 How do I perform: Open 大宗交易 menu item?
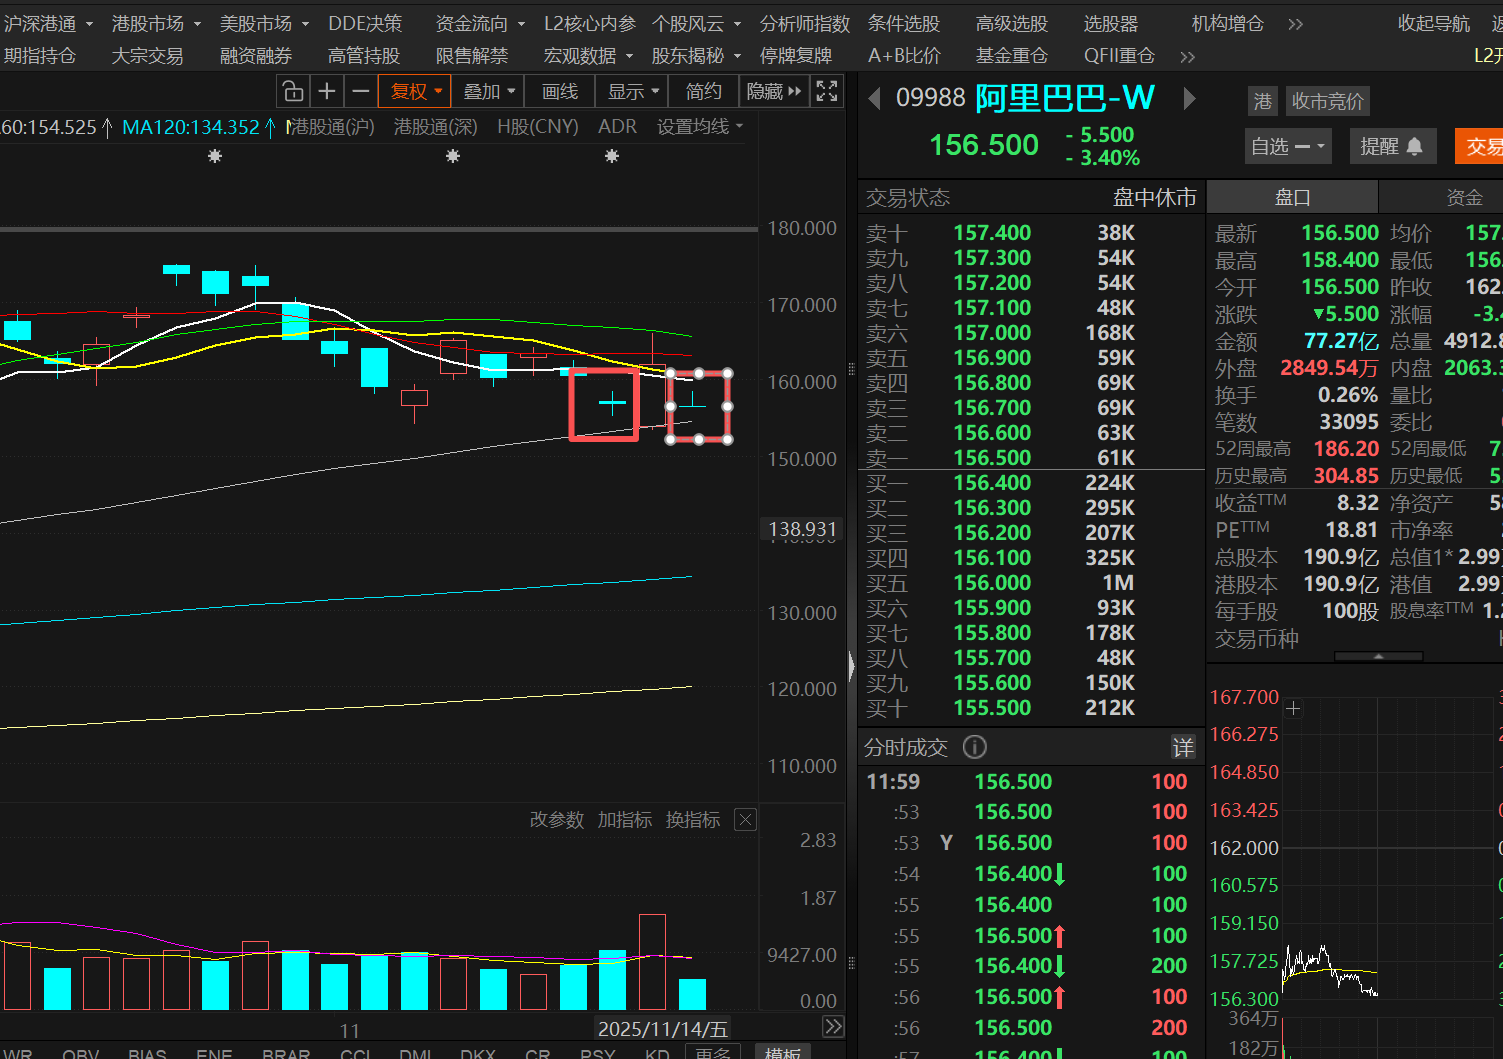tap(148, 57)
